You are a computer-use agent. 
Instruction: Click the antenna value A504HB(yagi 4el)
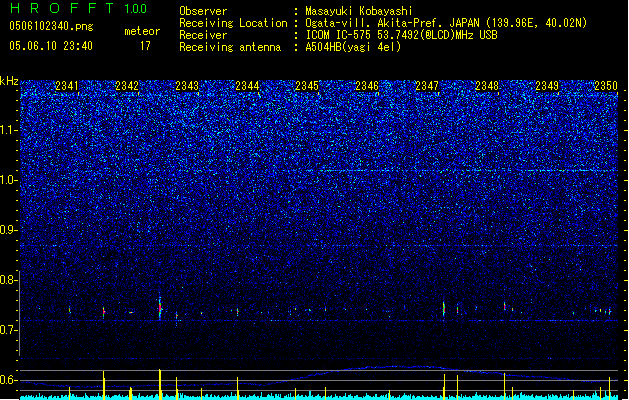point(353,47)
